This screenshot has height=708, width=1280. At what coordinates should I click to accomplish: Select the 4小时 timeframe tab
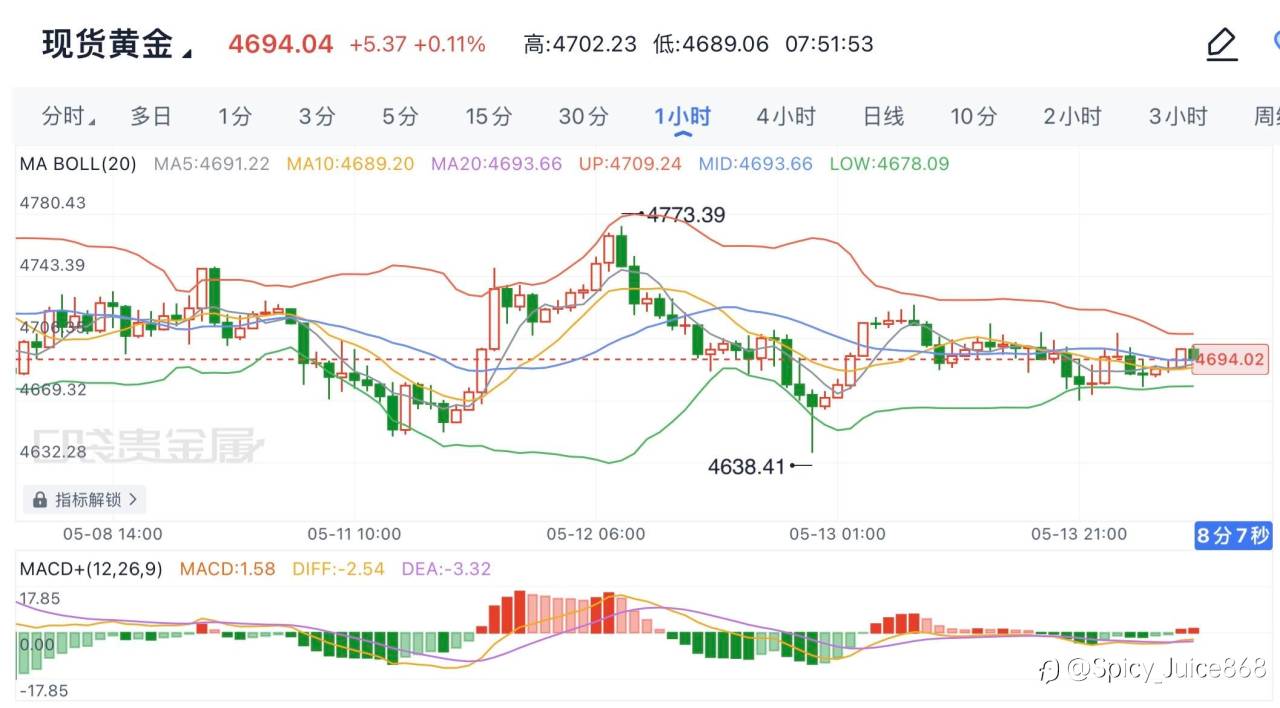[785, 117]
